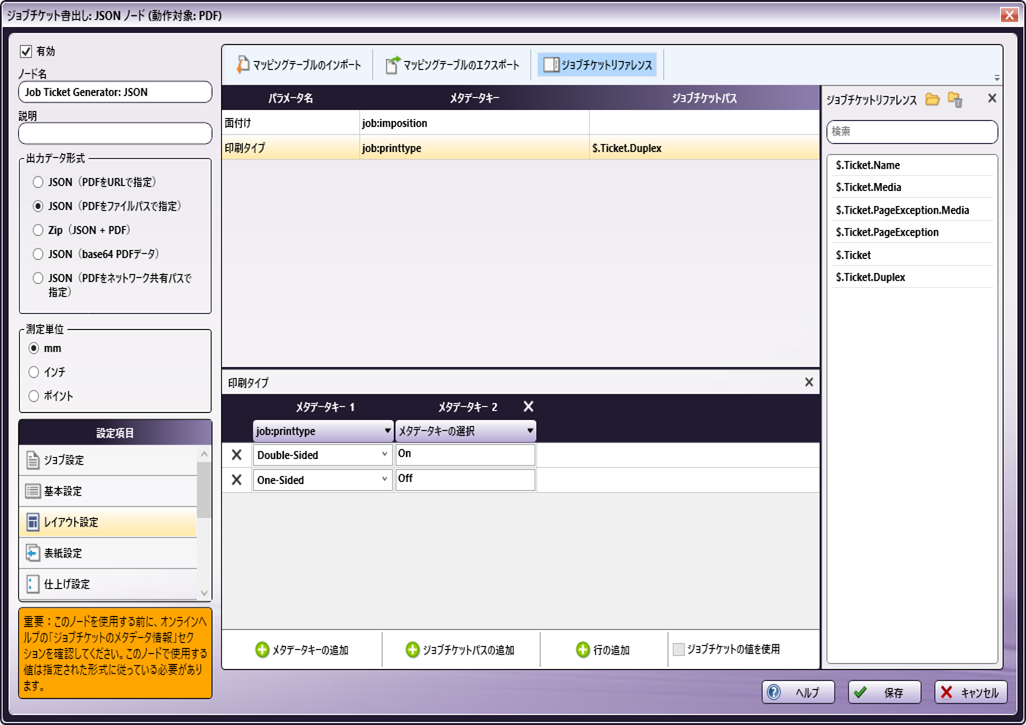Select JSON (PDFをURLで指定) output format
The width and height of the screenshot is (1026, 725).
coord(38,182)
